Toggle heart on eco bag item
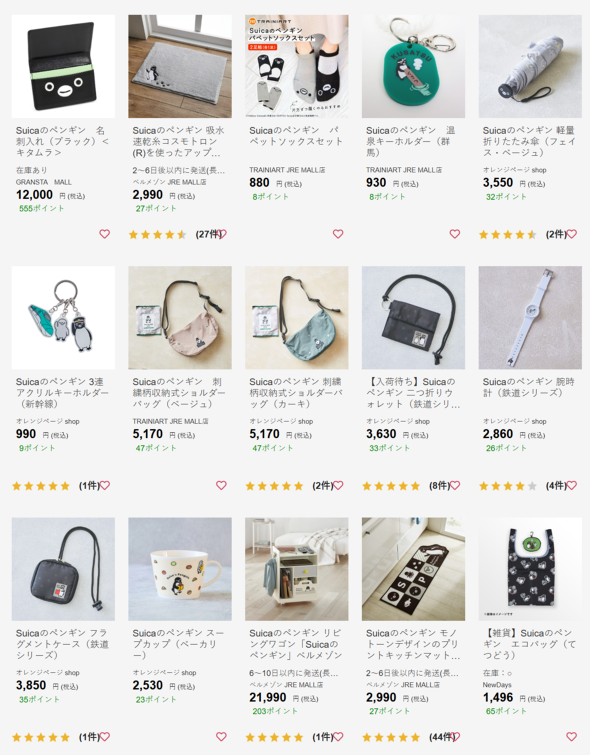 point(572,737)
